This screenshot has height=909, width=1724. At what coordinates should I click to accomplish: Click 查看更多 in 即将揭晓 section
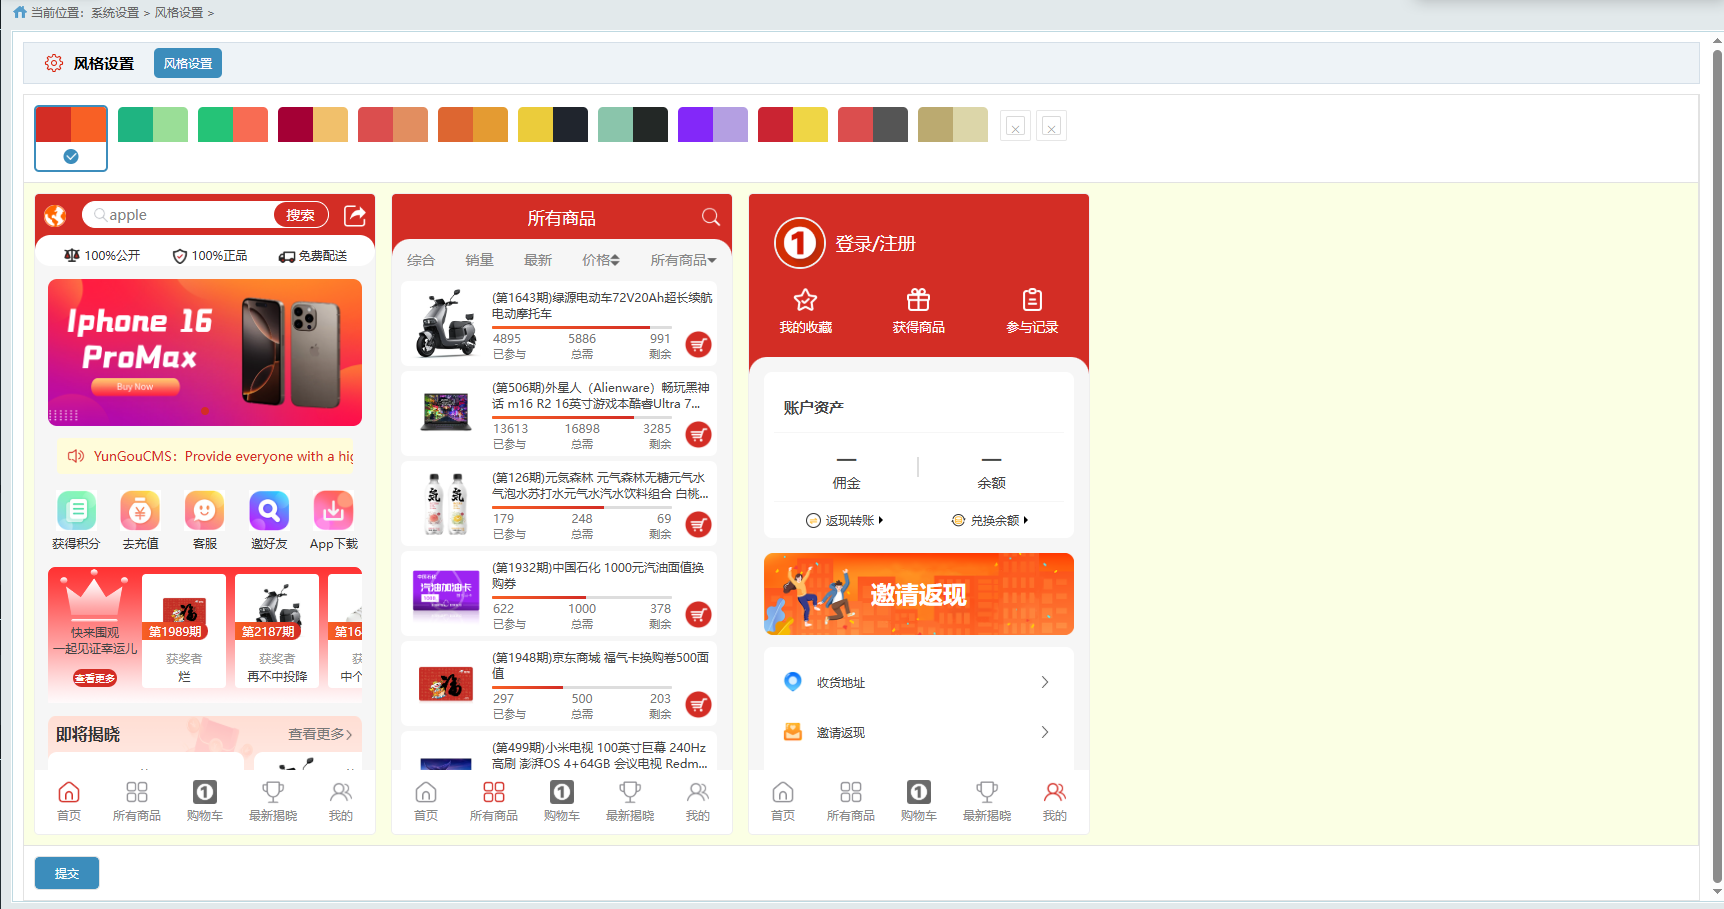[x=321, y=734]
